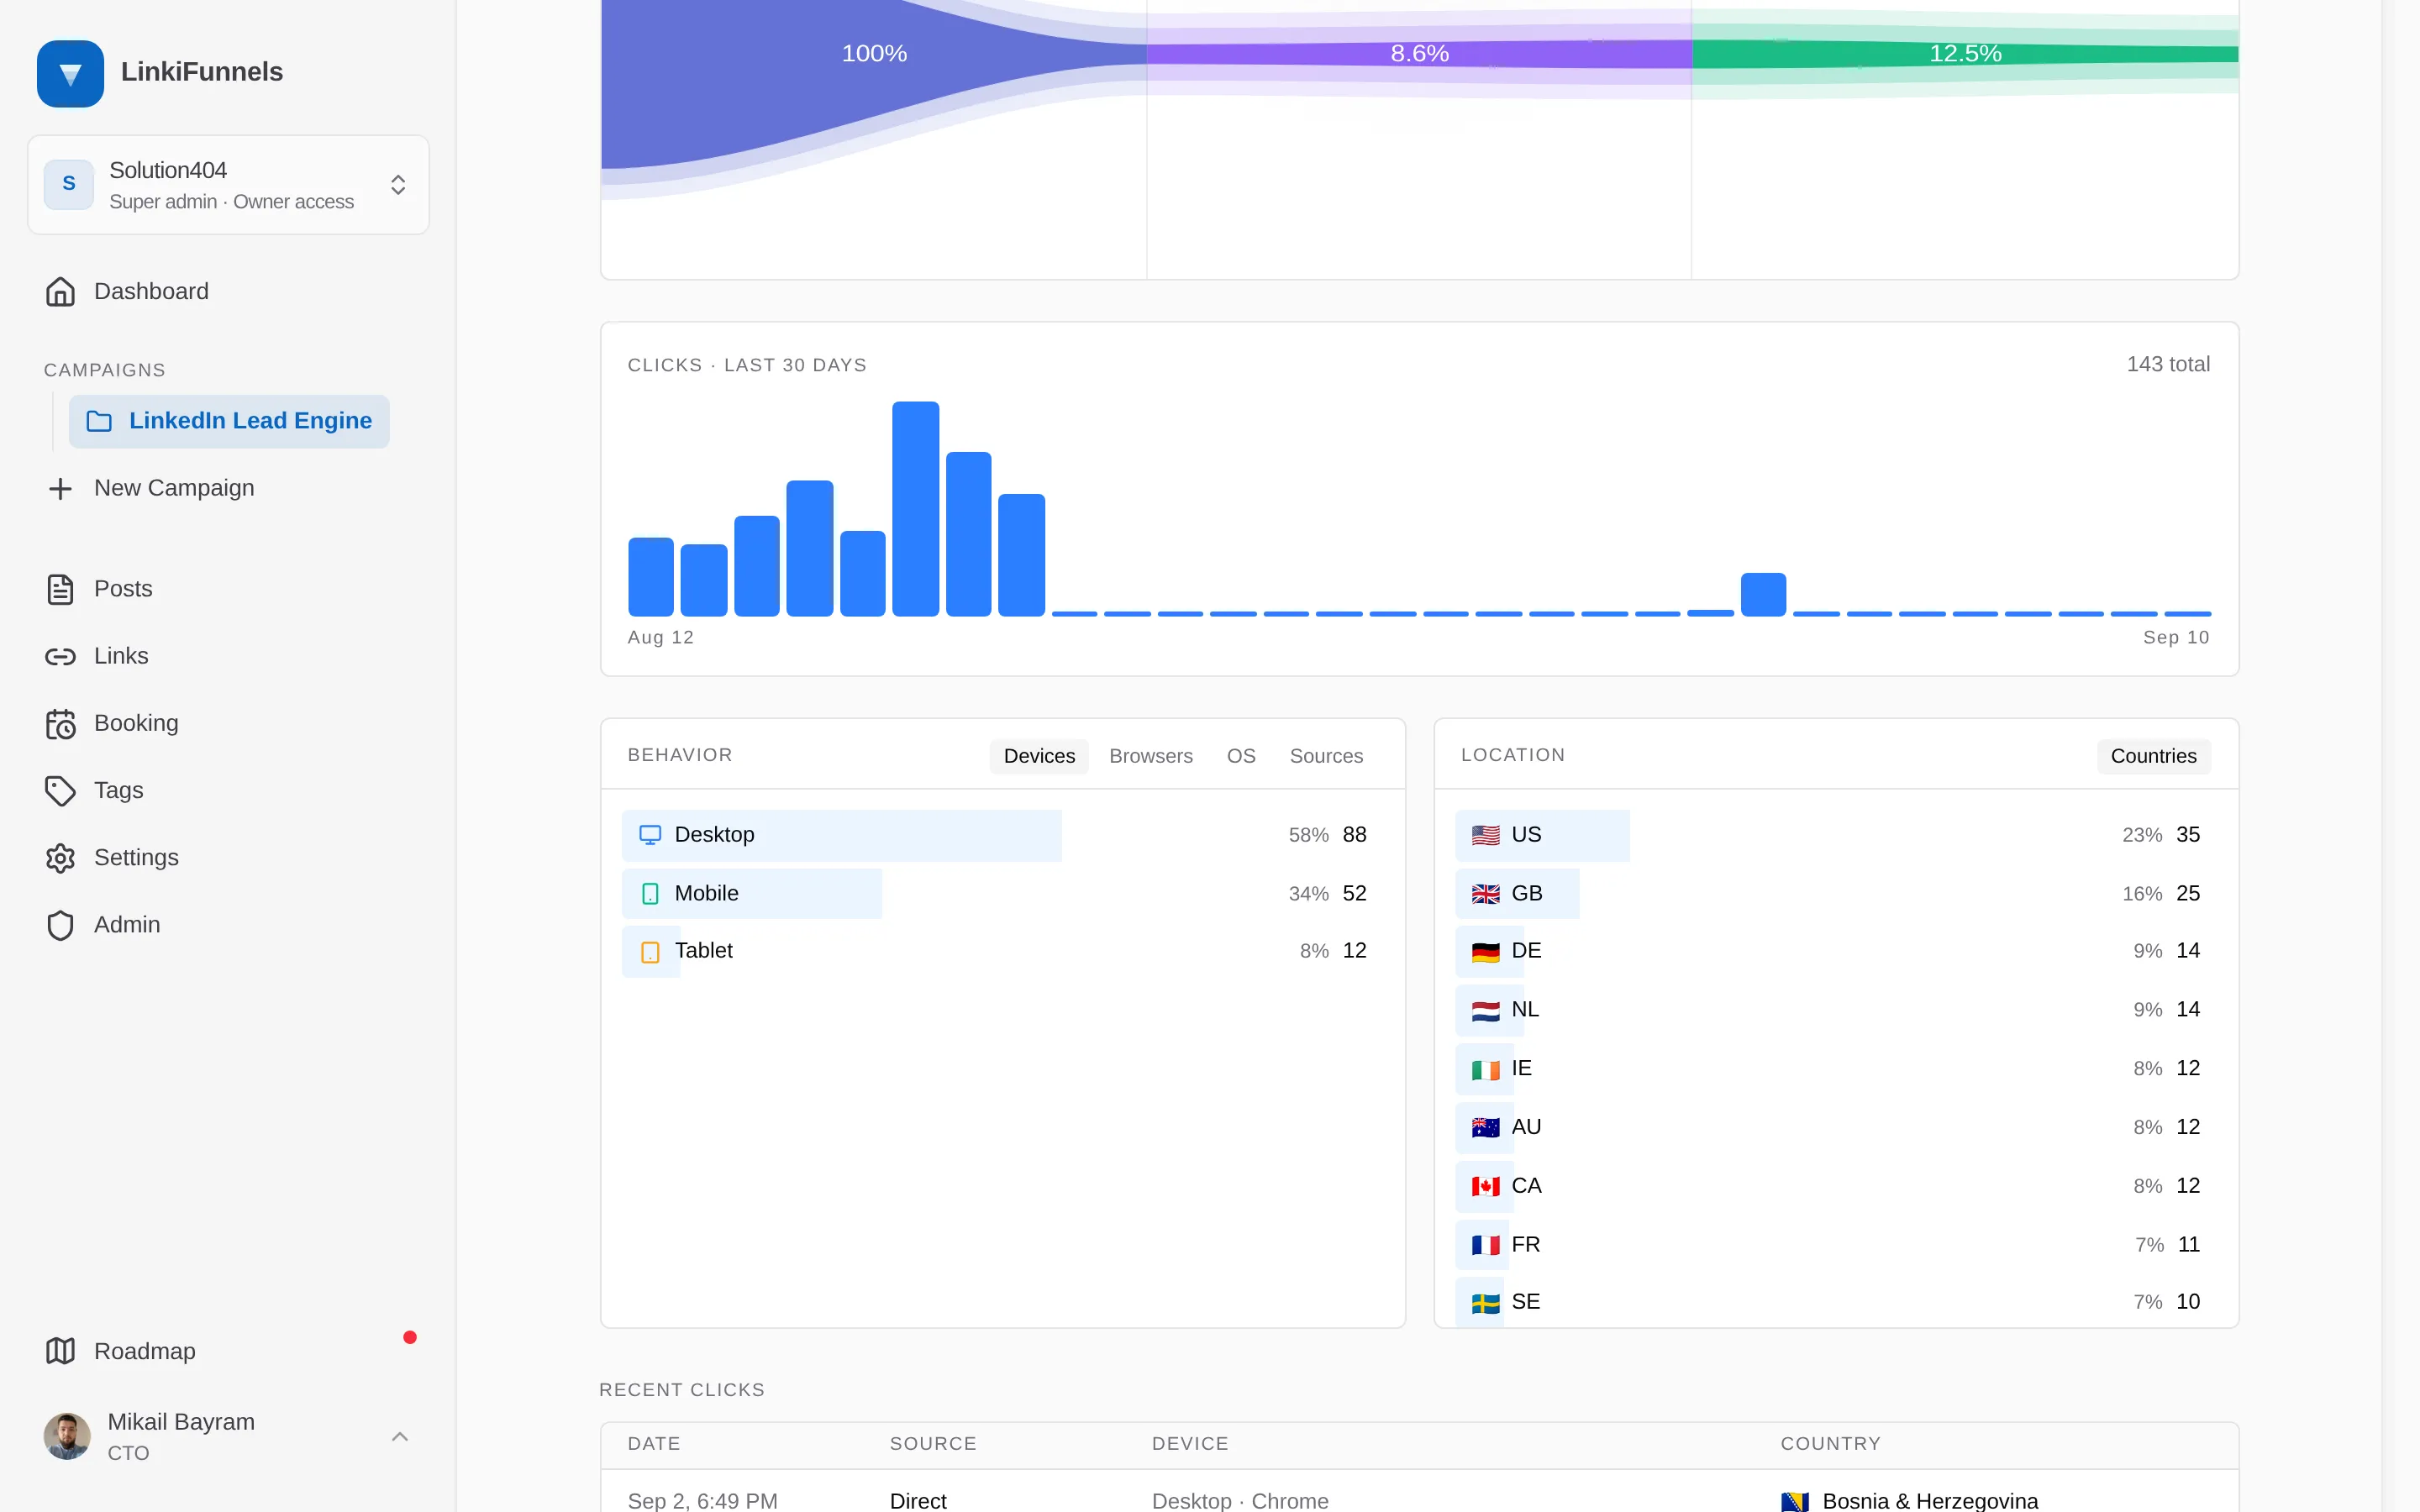Open Roadmap via the map icon
The width and height of the screenshot is (2420, 1512).
(x=60, y=1351)
